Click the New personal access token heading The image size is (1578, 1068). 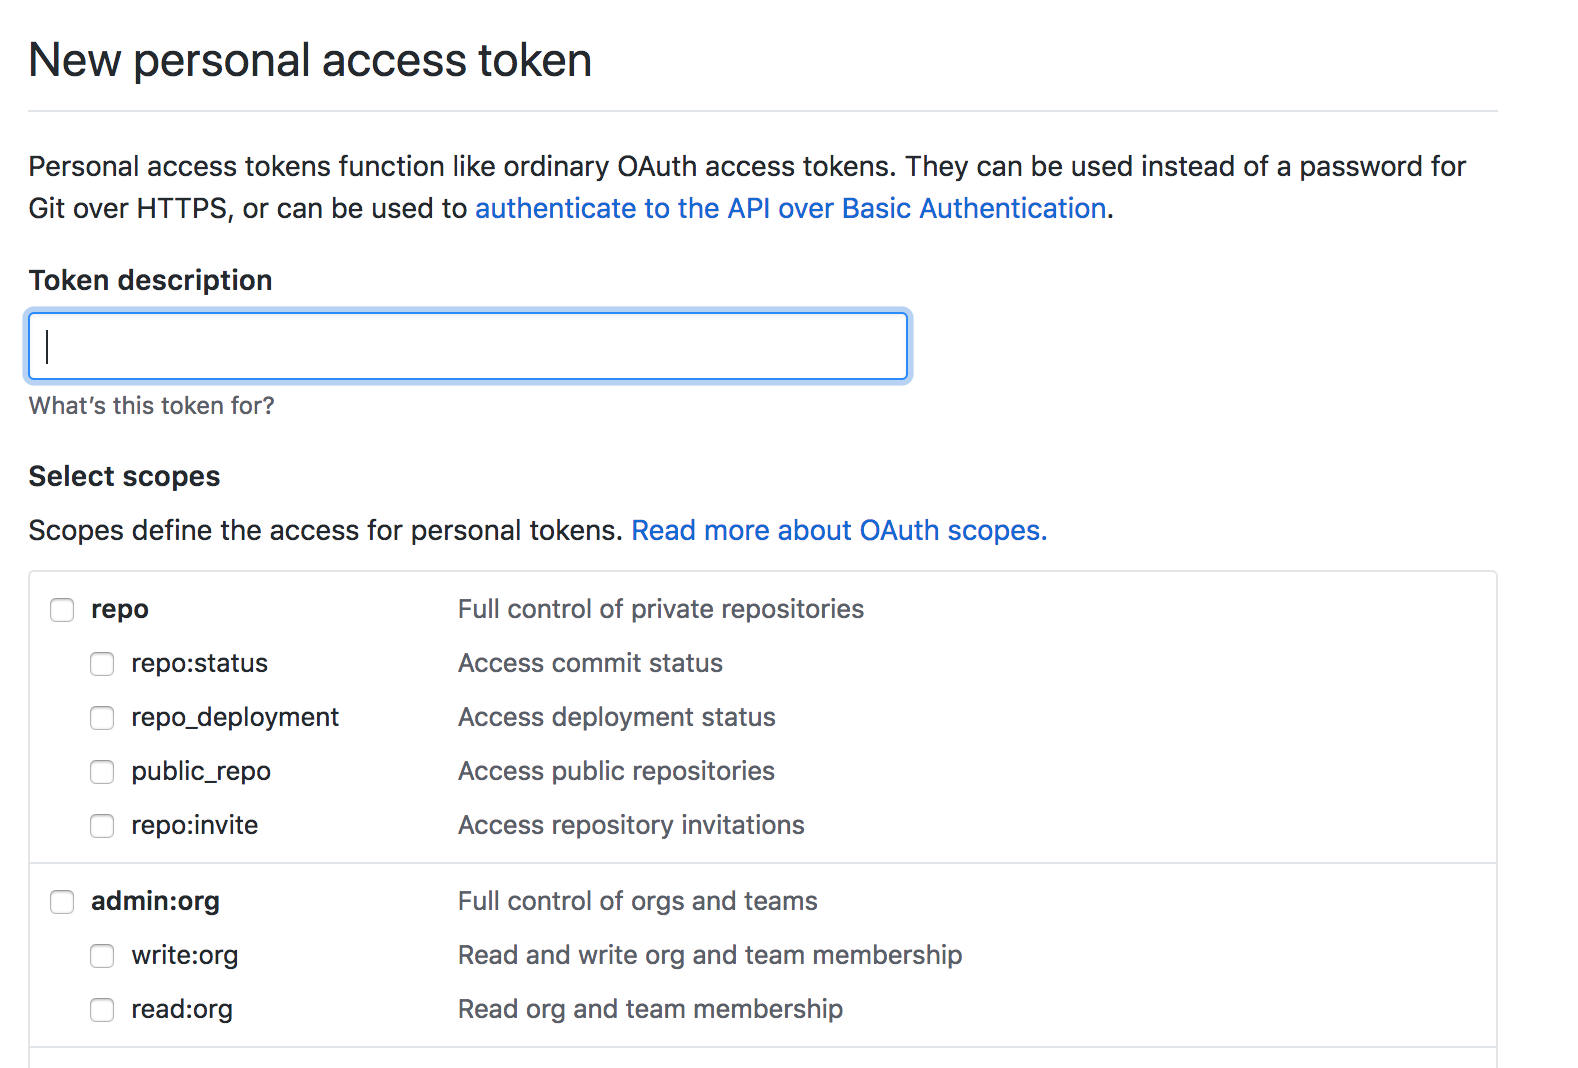click(x=310, y=60)
